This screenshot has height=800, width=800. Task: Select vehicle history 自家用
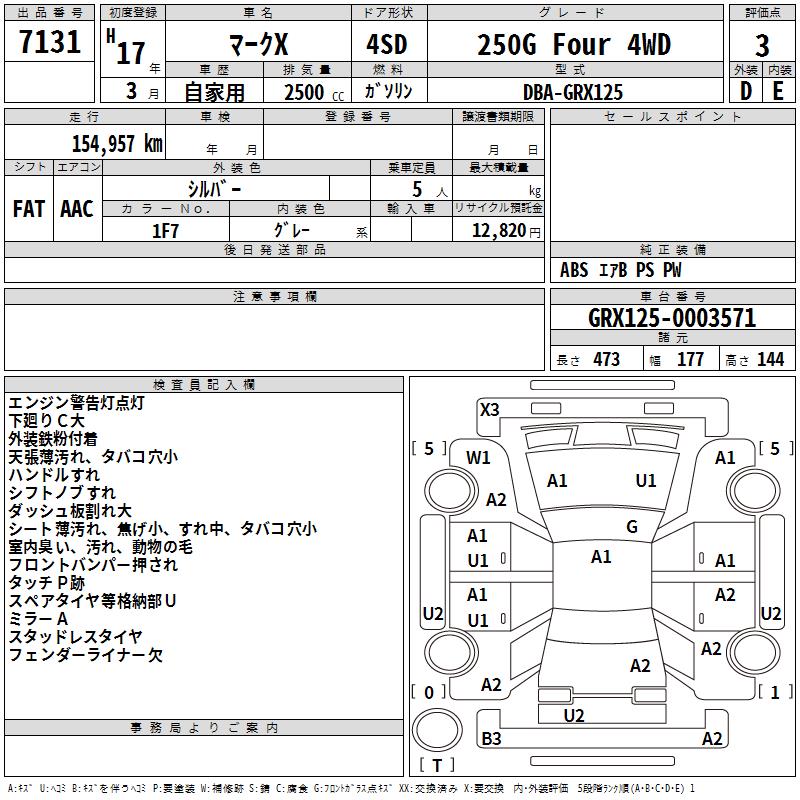pos(214,92)
